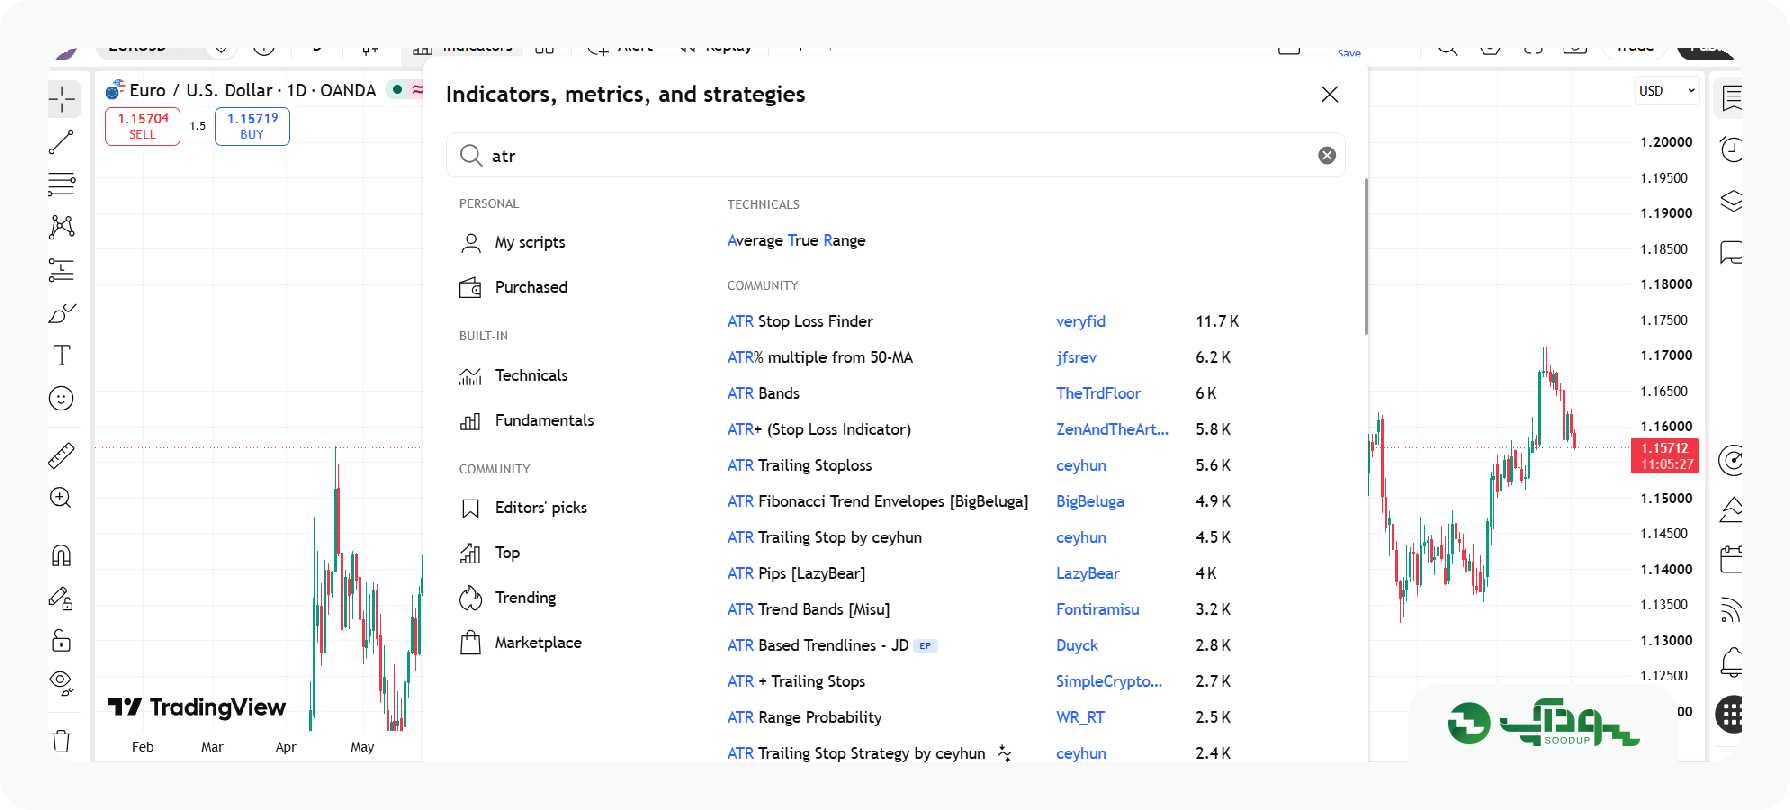Viewport: 1790px width, 810px height.
Task: Add ATR Trailing Stoploss indicator
Action: tap(799, 465)
